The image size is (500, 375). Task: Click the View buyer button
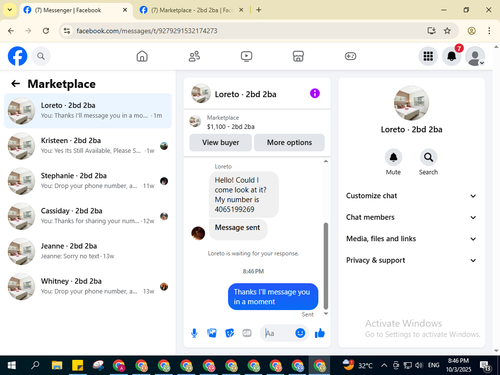point(220,142)
